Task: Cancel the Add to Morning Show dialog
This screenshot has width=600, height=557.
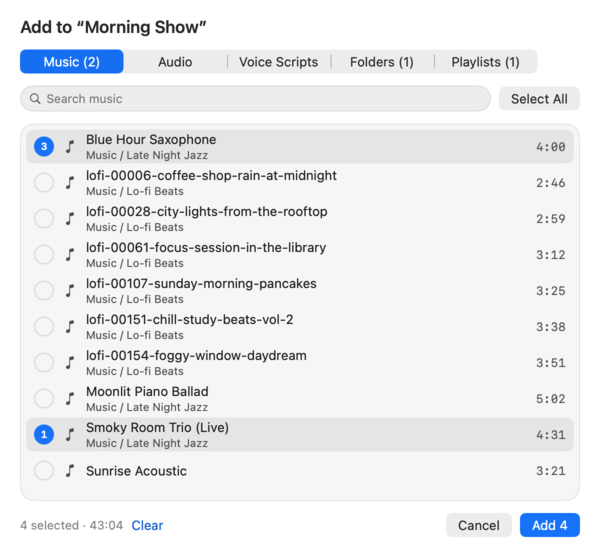Action: click(479, 525)
